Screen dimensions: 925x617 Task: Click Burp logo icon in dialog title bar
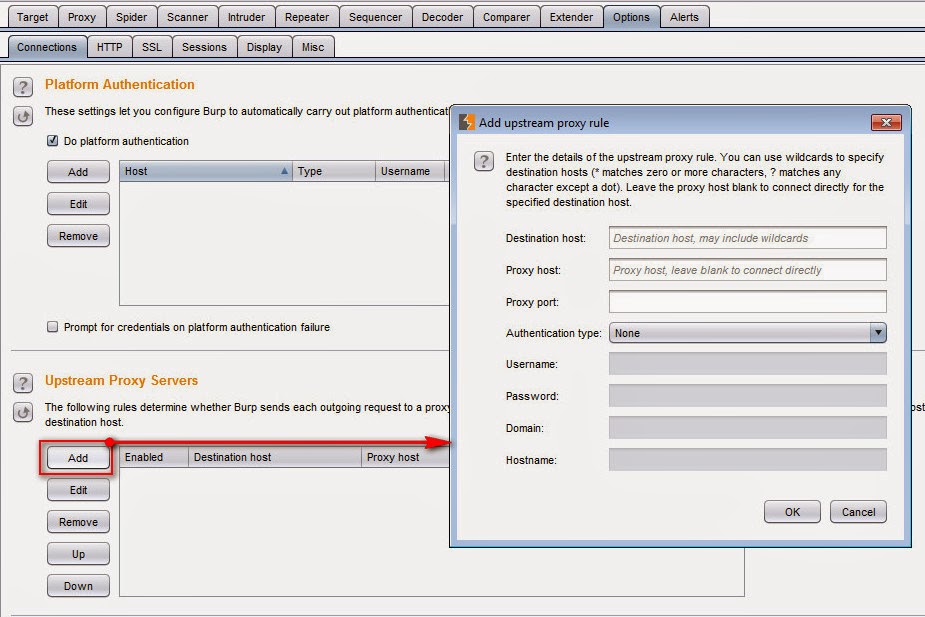466,122
